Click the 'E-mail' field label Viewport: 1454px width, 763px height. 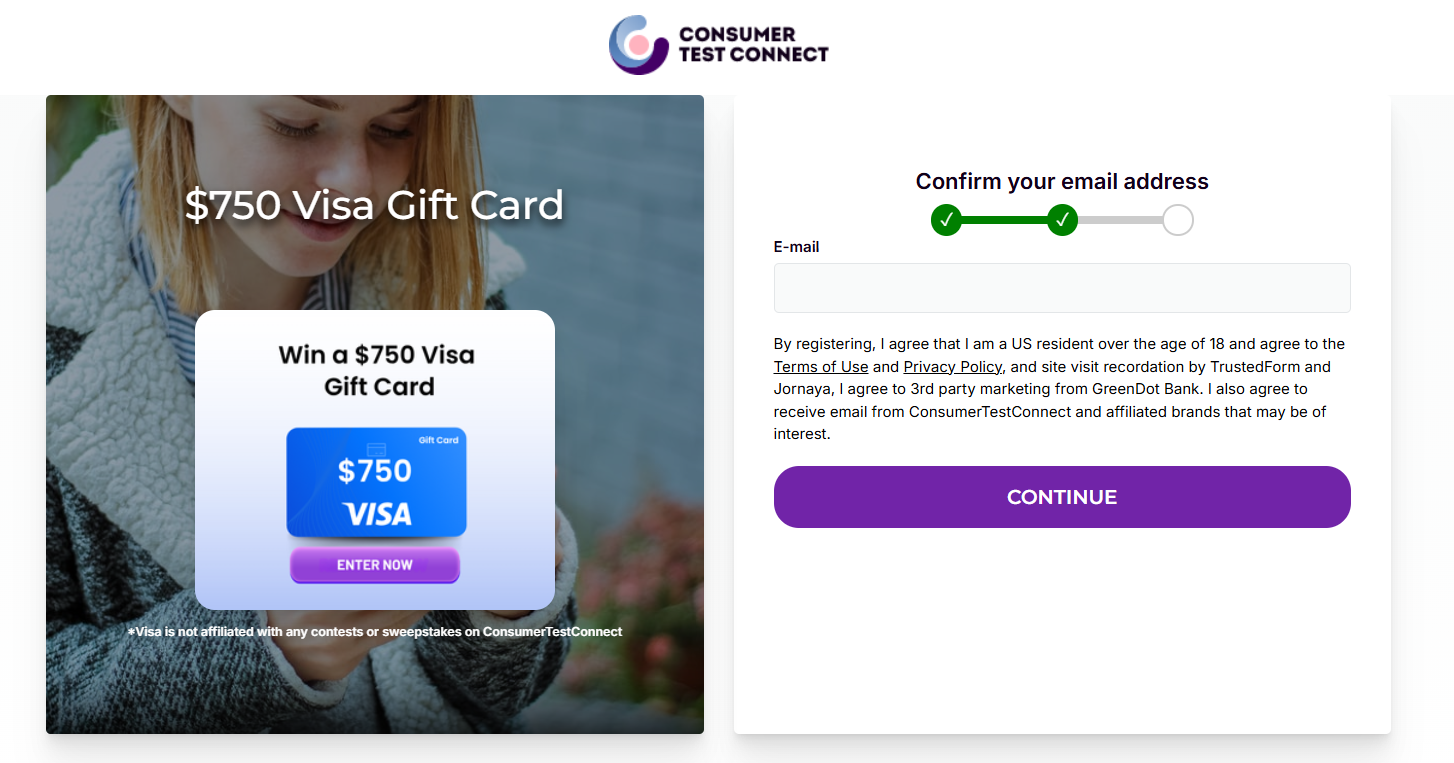pyautogui.click(x=796, y=247)
